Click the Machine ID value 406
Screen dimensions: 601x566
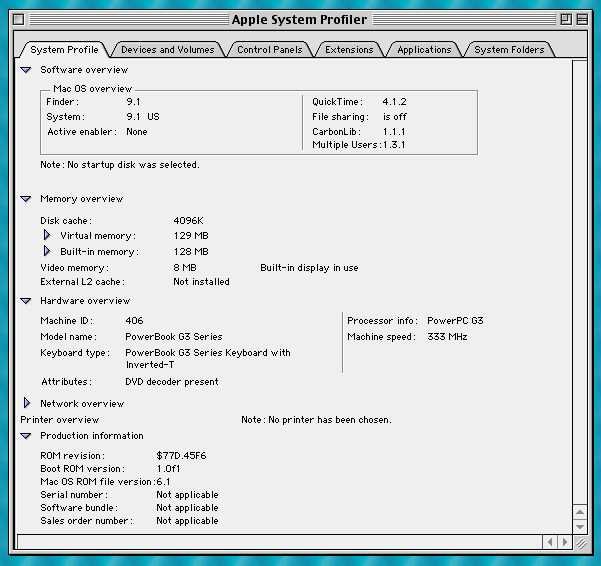tap(134, 320)
